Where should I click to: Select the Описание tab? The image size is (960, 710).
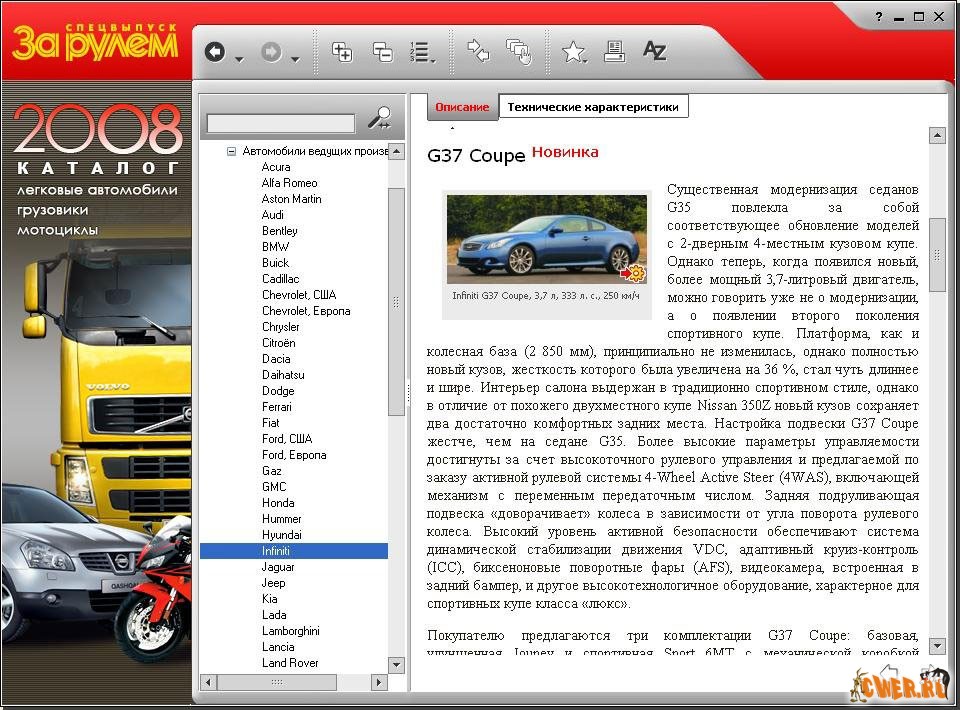[x=462, y=107]
